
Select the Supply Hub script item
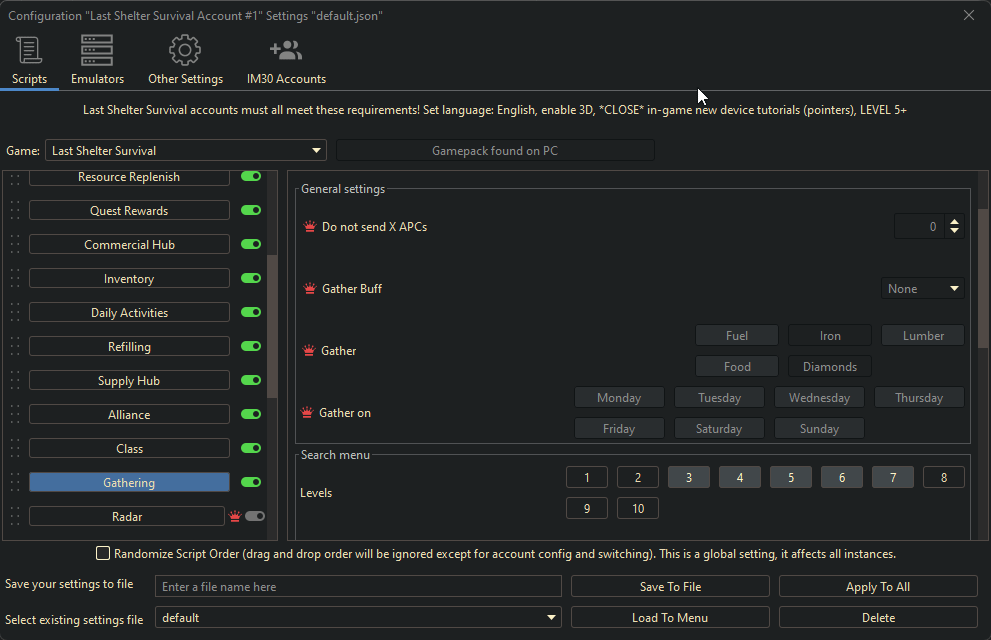click(129, 381)
